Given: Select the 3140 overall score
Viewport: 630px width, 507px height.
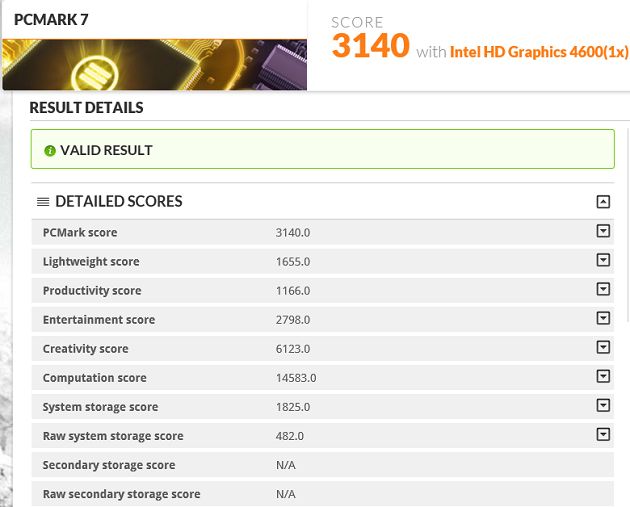Looking at the screenshot, I should click(x=370, y=45).
